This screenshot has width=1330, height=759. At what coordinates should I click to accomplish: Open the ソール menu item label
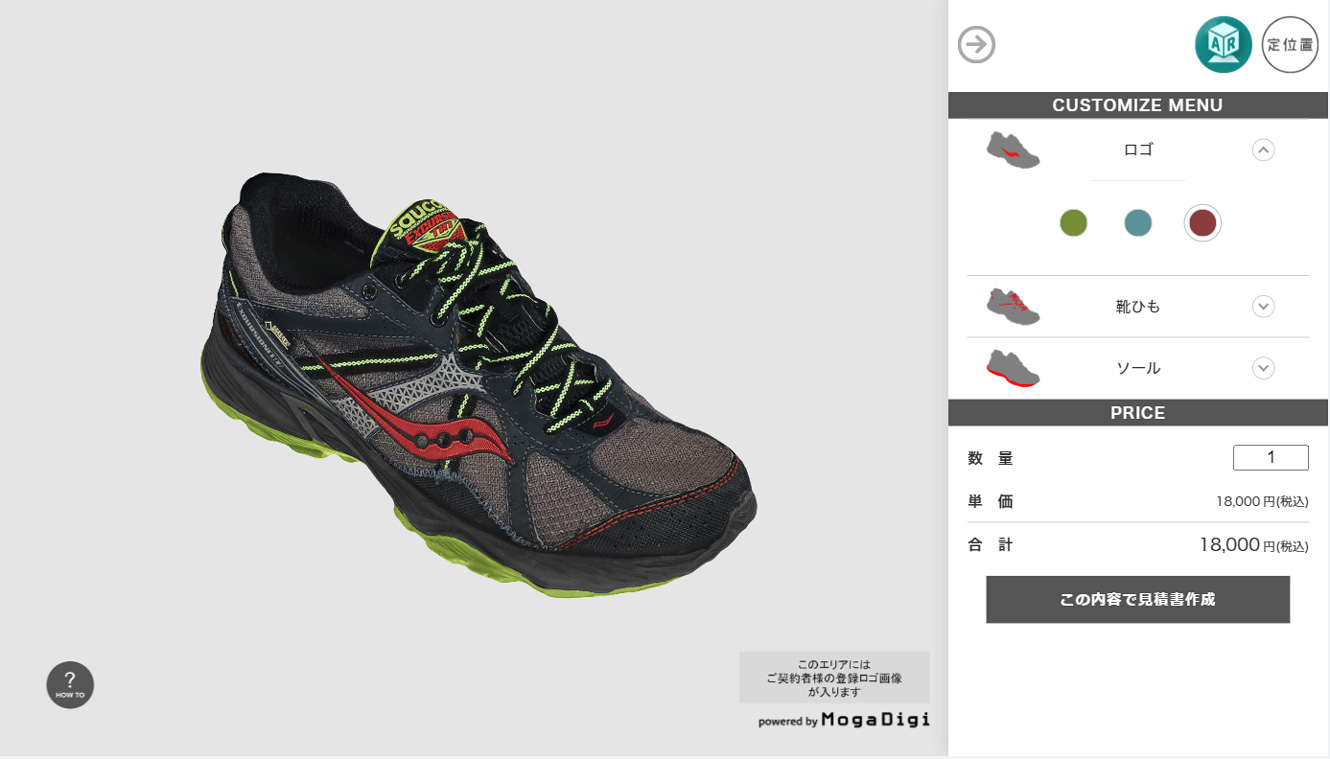click(1138, 368)
